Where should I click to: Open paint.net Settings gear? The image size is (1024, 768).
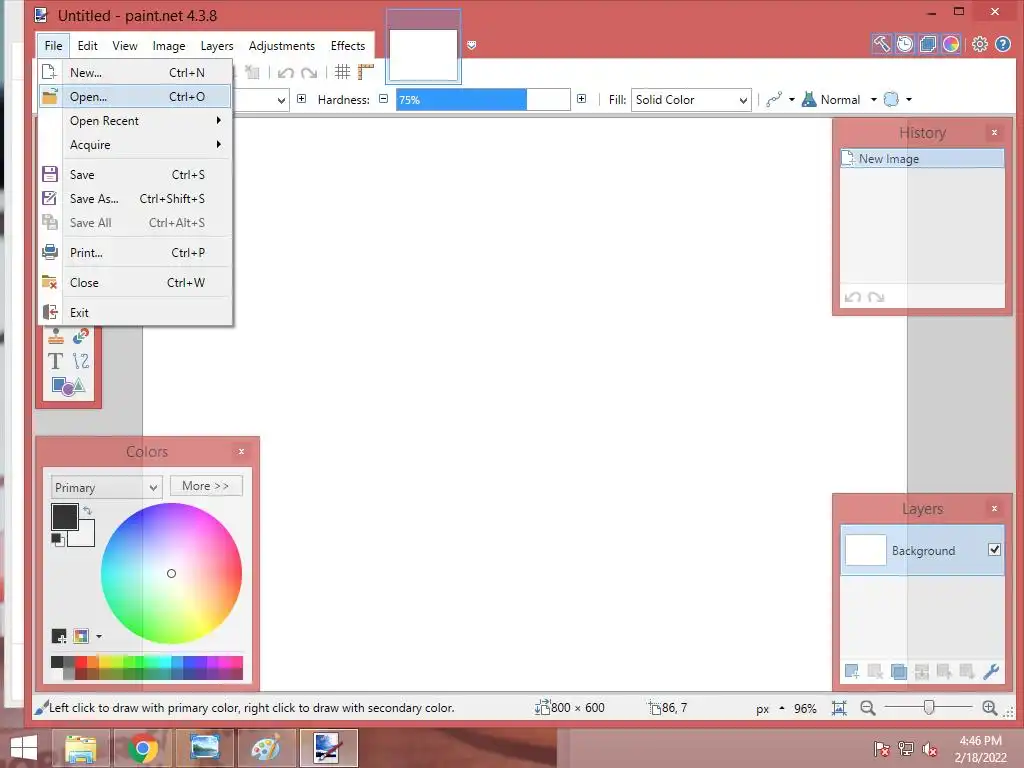pos(980,44)
